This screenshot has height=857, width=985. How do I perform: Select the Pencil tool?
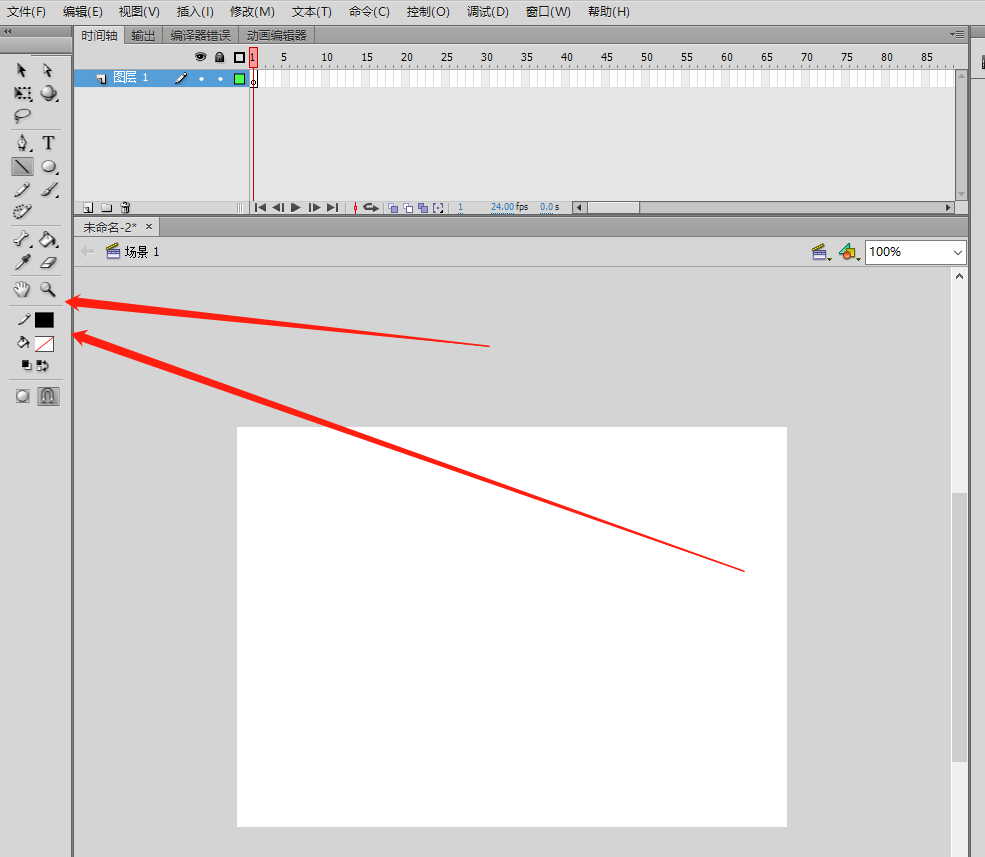[x=22, y=190]
